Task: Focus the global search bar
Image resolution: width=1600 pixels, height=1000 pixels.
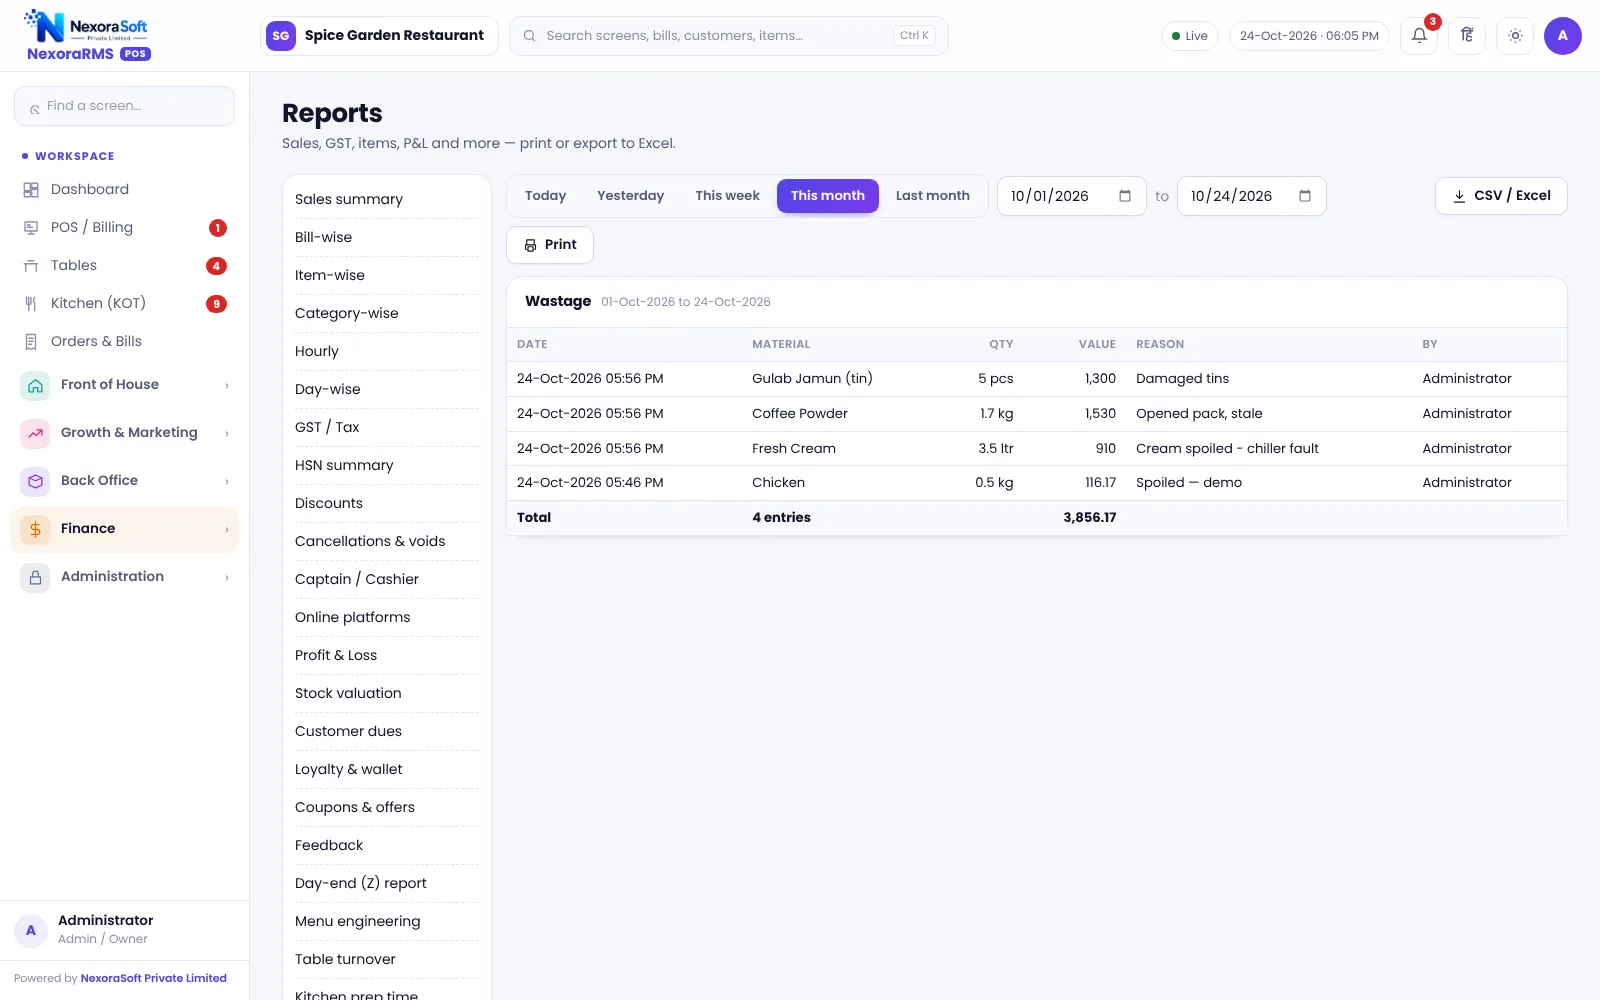Action: pyautogui.click(x=728, y=36)
